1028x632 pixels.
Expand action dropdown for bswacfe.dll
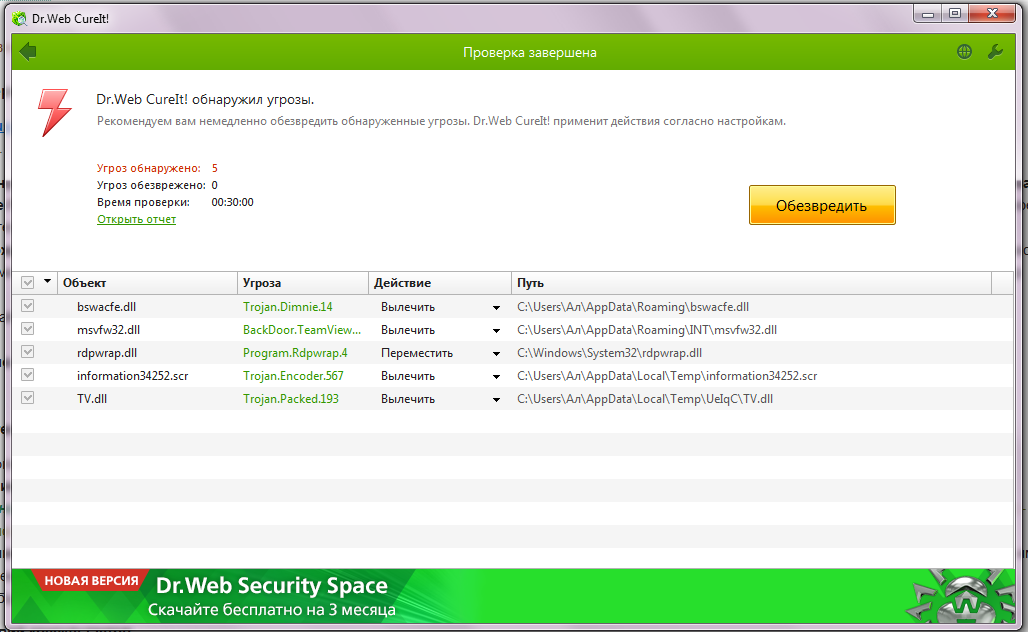(x=496, y=307)
